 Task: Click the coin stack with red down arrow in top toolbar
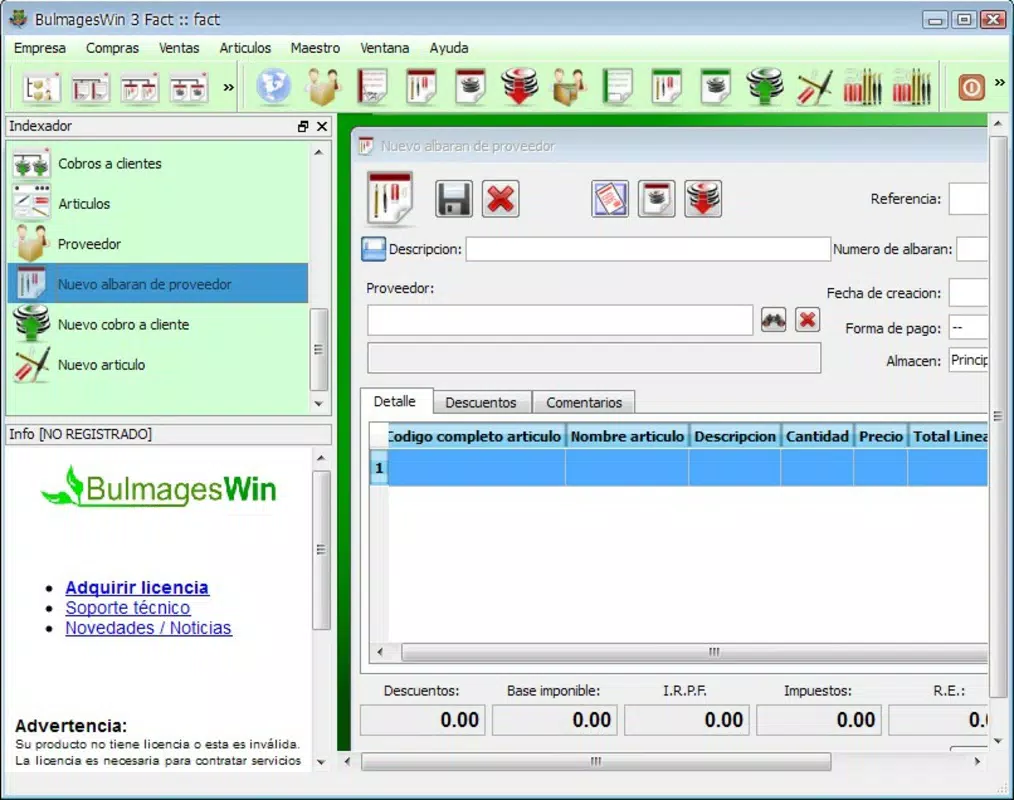tap(520, 87)
